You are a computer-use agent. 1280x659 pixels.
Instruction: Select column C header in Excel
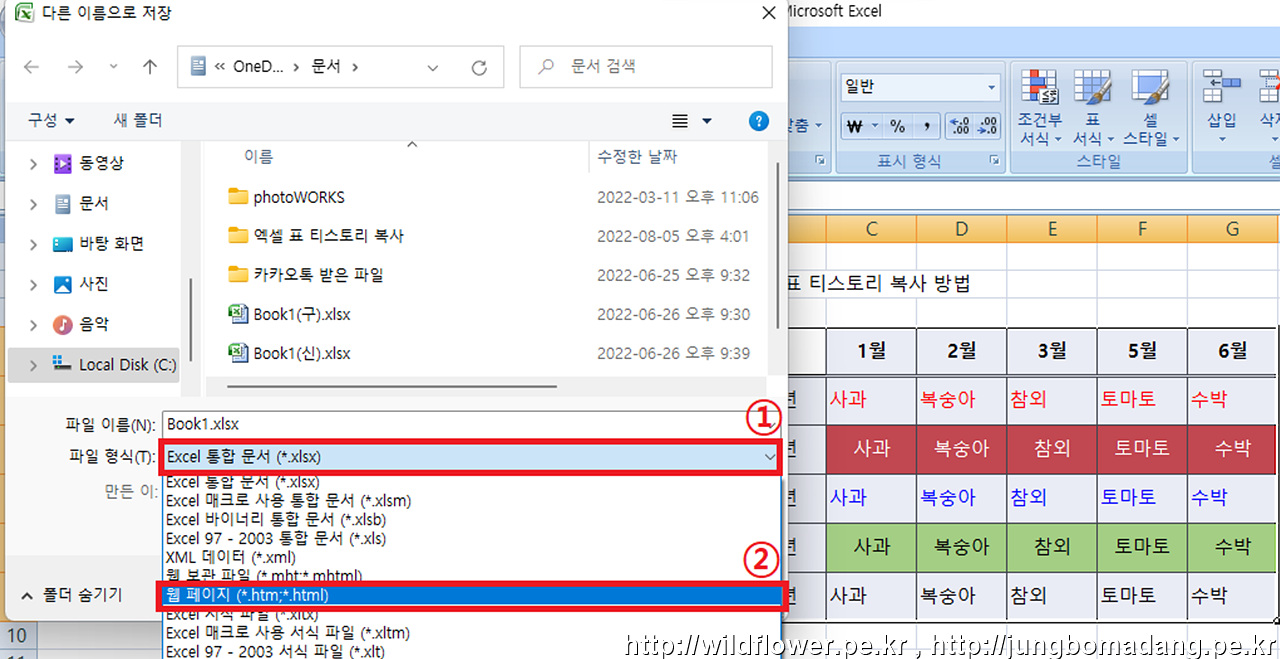point(872,229)
